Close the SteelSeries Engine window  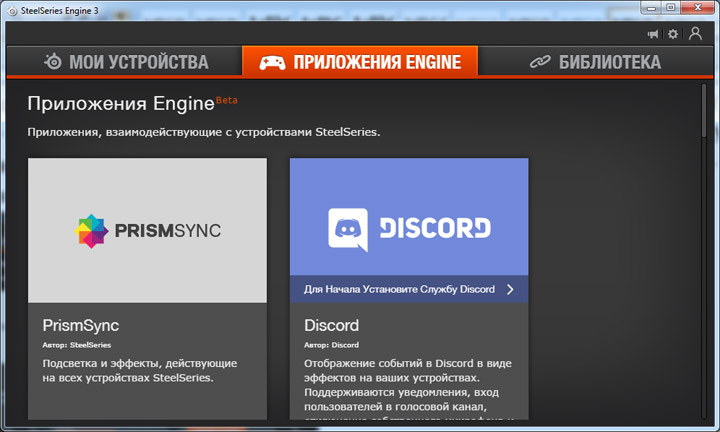698,8
